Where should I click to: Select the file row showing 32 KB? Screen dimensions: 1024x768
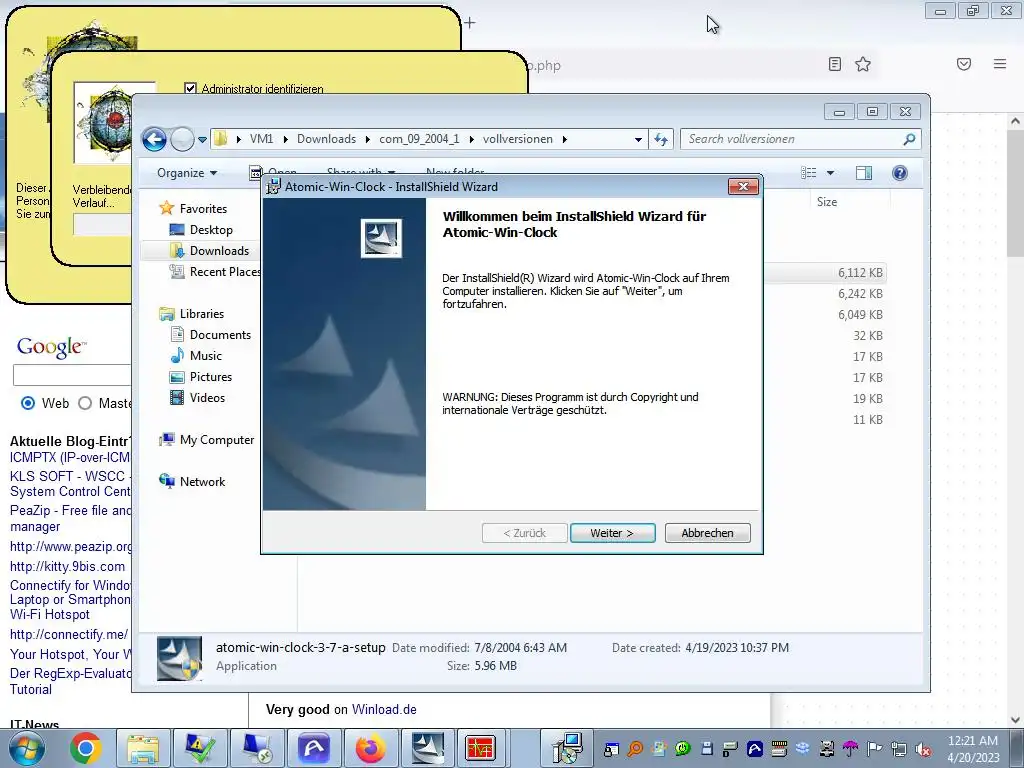825,336
